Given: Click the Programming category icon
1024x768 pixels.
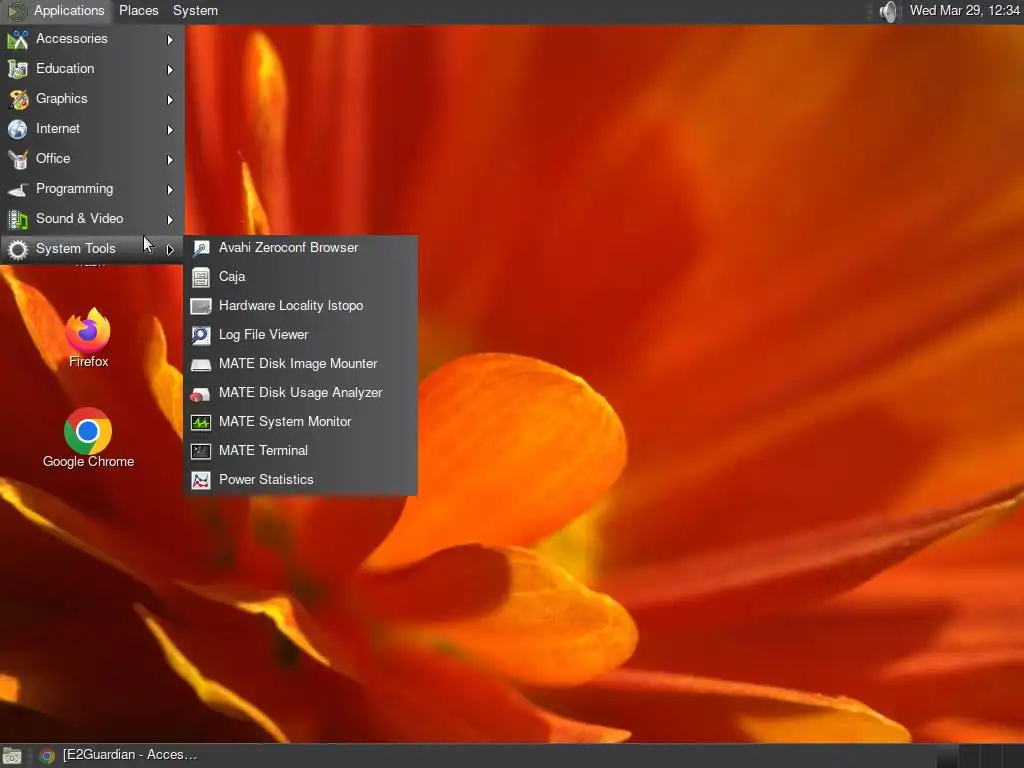Looking at the screenshot, I should [18, 189].
